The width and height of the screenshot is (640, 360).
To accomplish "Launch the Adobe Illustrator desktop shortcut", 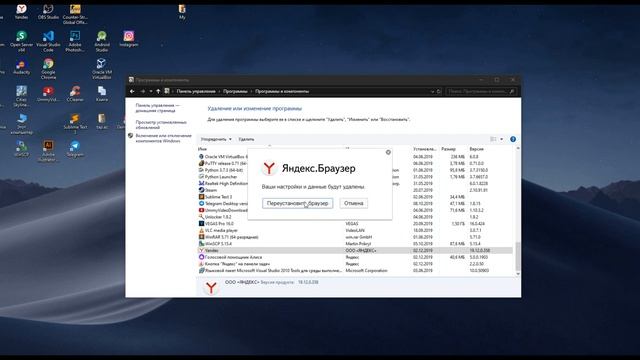I will click(x=48, y=151).
